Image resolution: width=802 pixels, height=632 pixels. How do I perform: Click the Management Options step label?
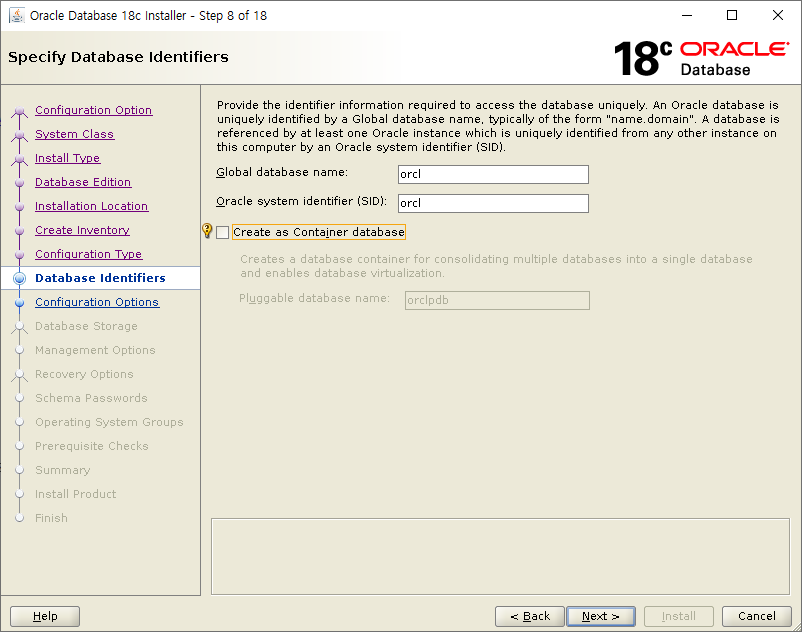tap(95, 350)
